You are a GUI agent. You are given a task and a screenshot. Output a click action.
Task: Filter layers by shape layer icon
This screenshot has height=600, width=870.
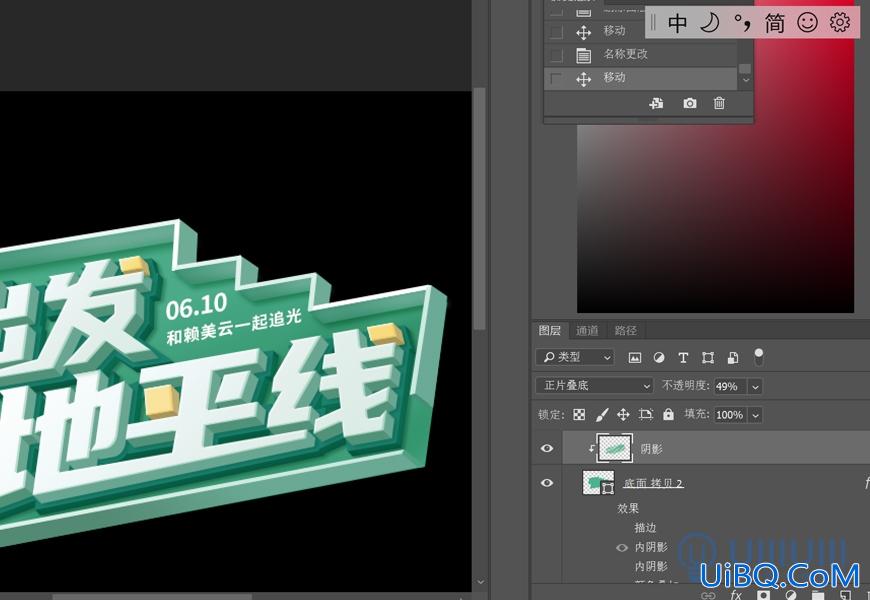point(708,358)
